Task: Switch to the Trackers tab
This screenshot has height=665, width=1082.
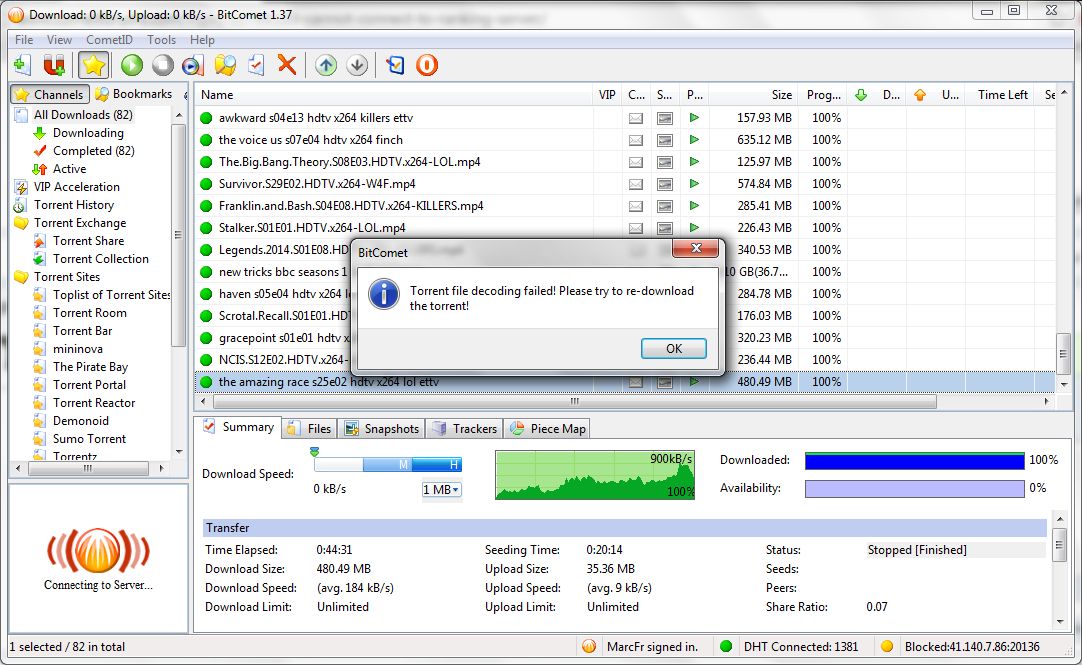Action: (464, 428)
